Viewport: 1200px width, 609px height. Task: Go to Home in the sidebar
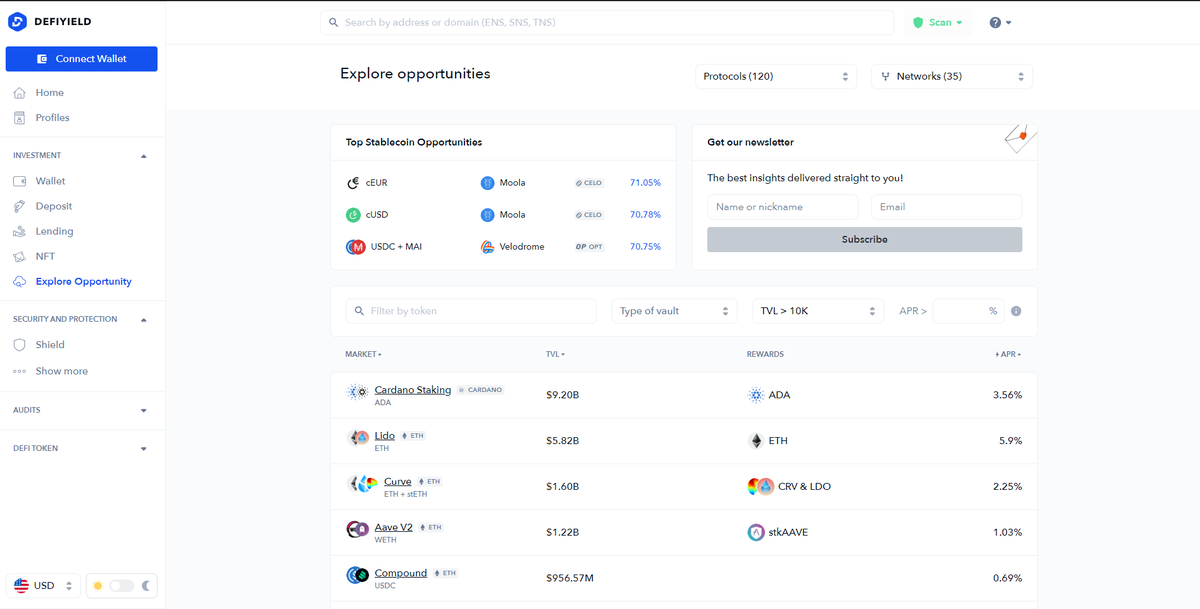pos(49,93)
